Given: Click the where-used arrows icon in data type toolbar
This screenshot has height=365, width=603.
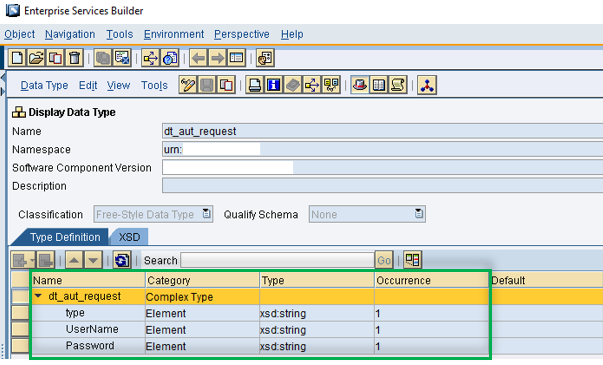Looking at the screenshot, I should coord(311,85).
